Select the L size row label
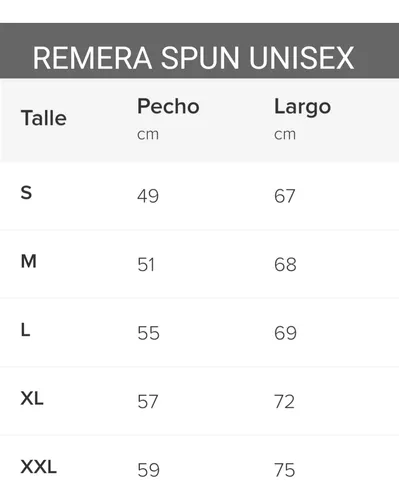 (25, 330)
